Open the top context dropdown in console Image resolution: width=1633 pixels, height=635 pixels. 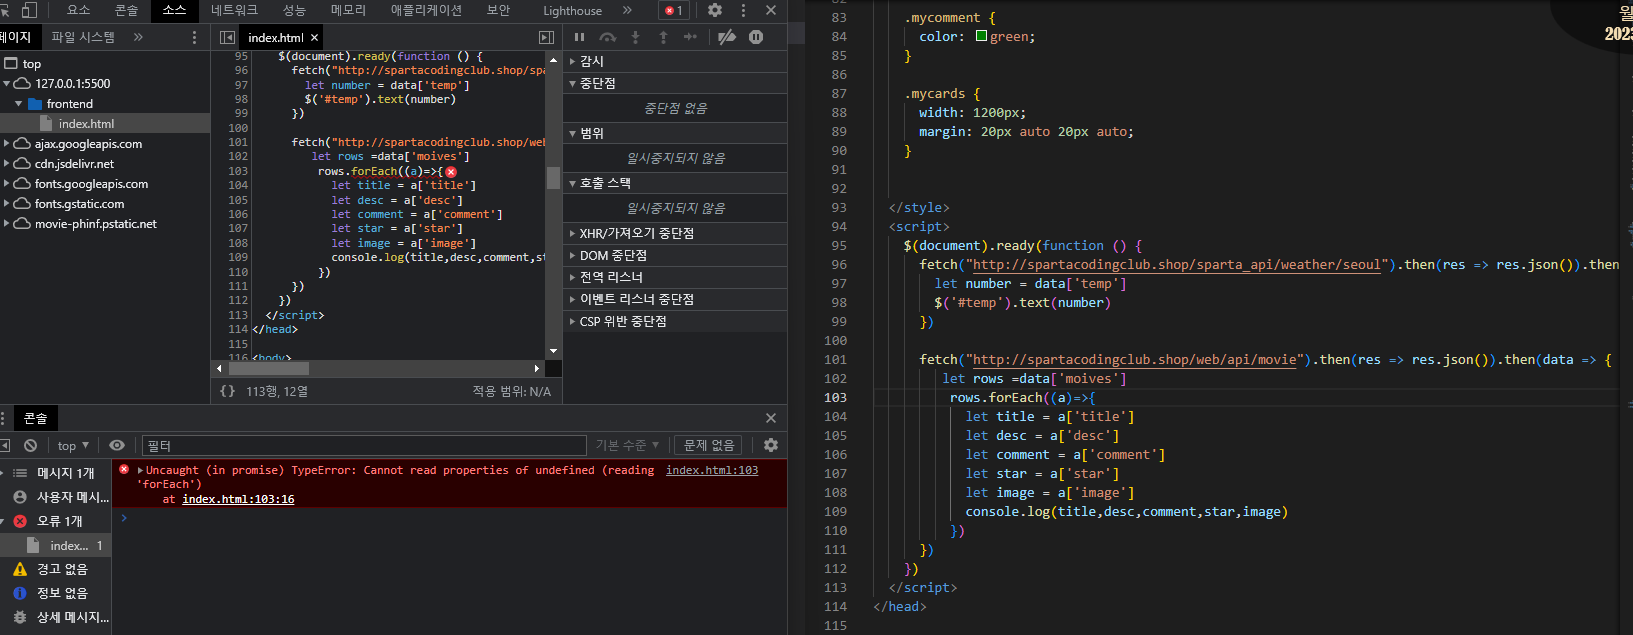73,445
